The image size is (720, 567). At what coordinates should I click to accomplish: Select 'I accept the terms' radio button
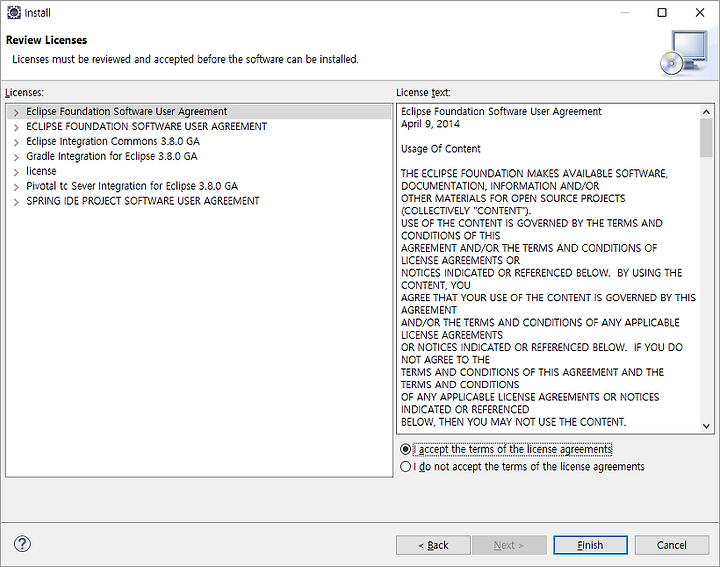pos(405,449)
